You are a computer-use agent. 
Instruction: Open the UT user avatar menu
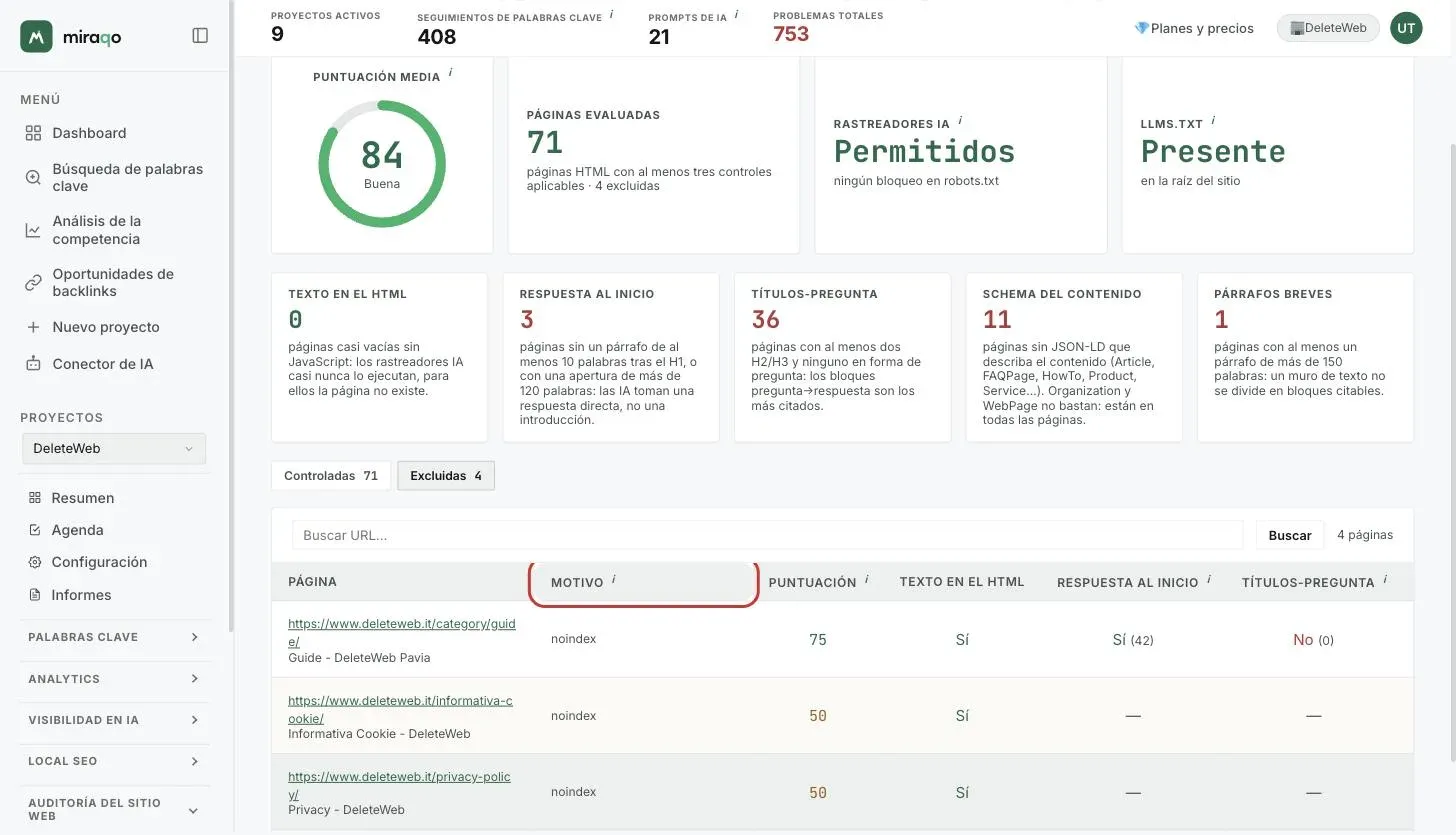click(1406, 28)
